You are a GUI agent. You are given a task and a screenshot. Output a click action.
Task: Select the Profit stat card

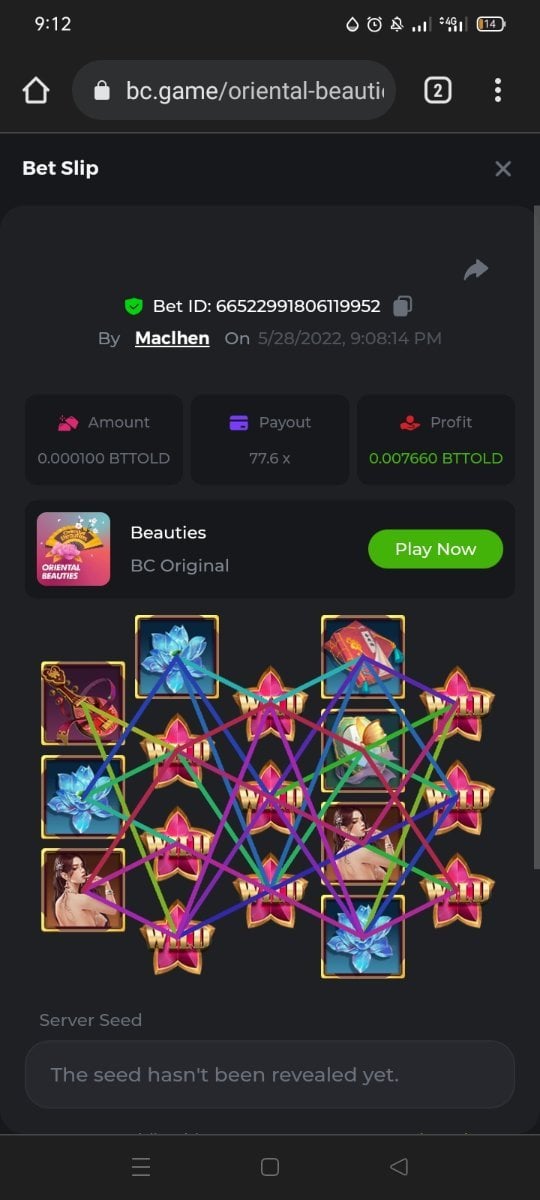(x=436, y=440)
